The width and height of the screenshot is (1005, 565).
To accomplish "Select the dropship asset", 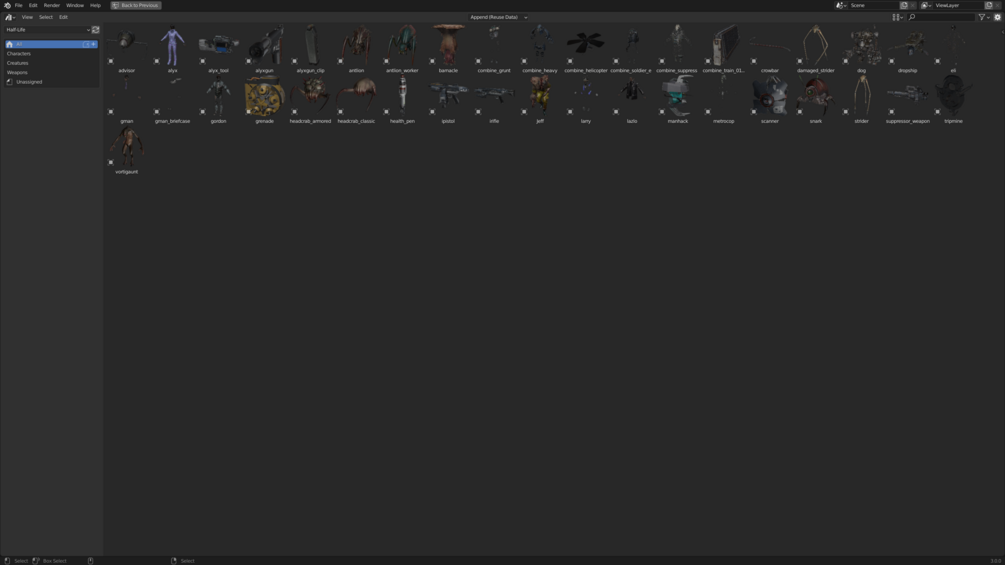I will click(908, 49).
